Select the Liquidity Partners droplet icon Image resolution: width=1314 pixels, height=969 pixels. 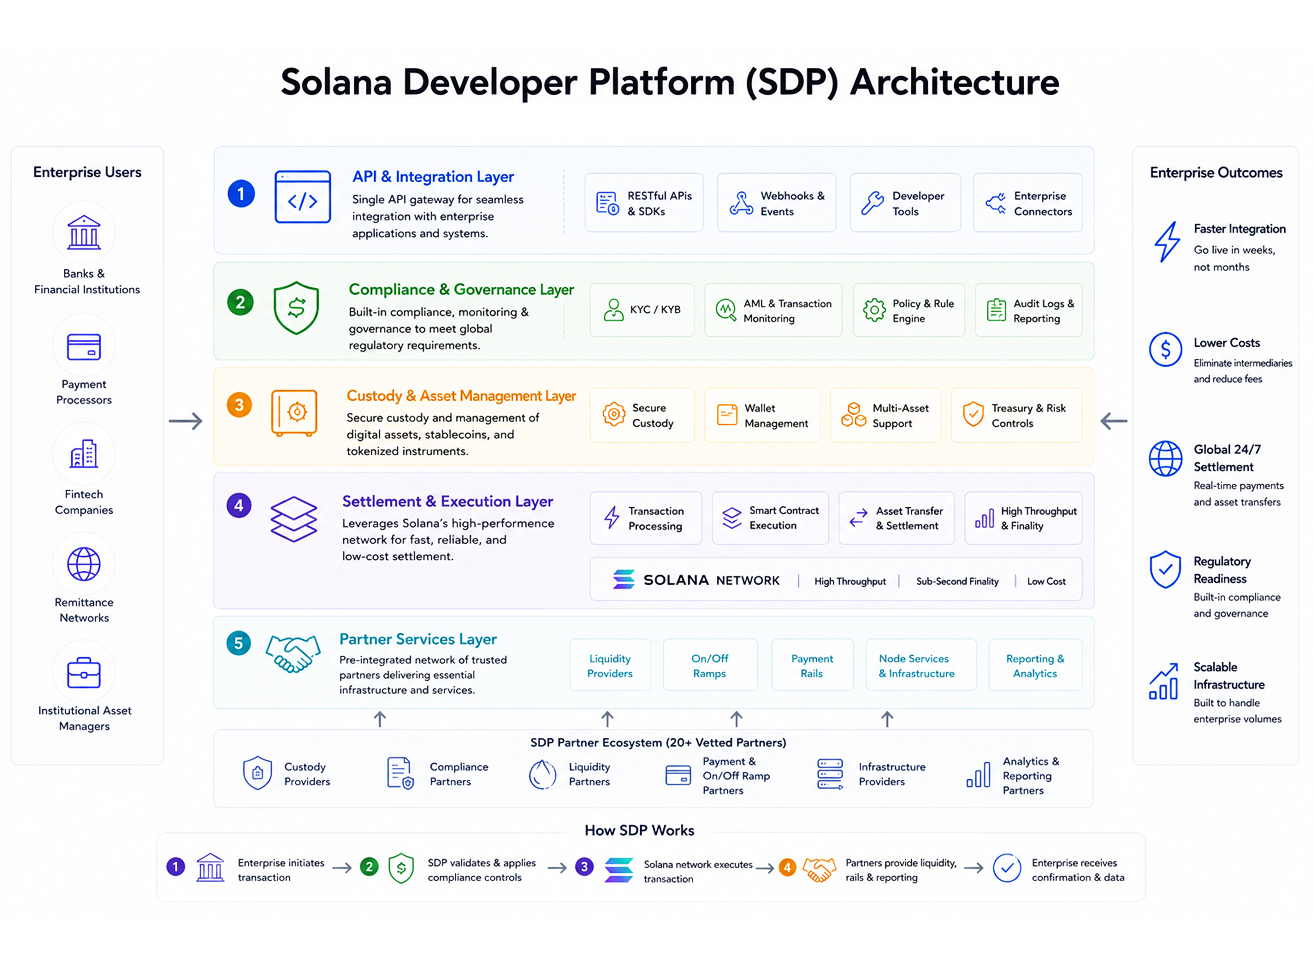coord(542,774)
